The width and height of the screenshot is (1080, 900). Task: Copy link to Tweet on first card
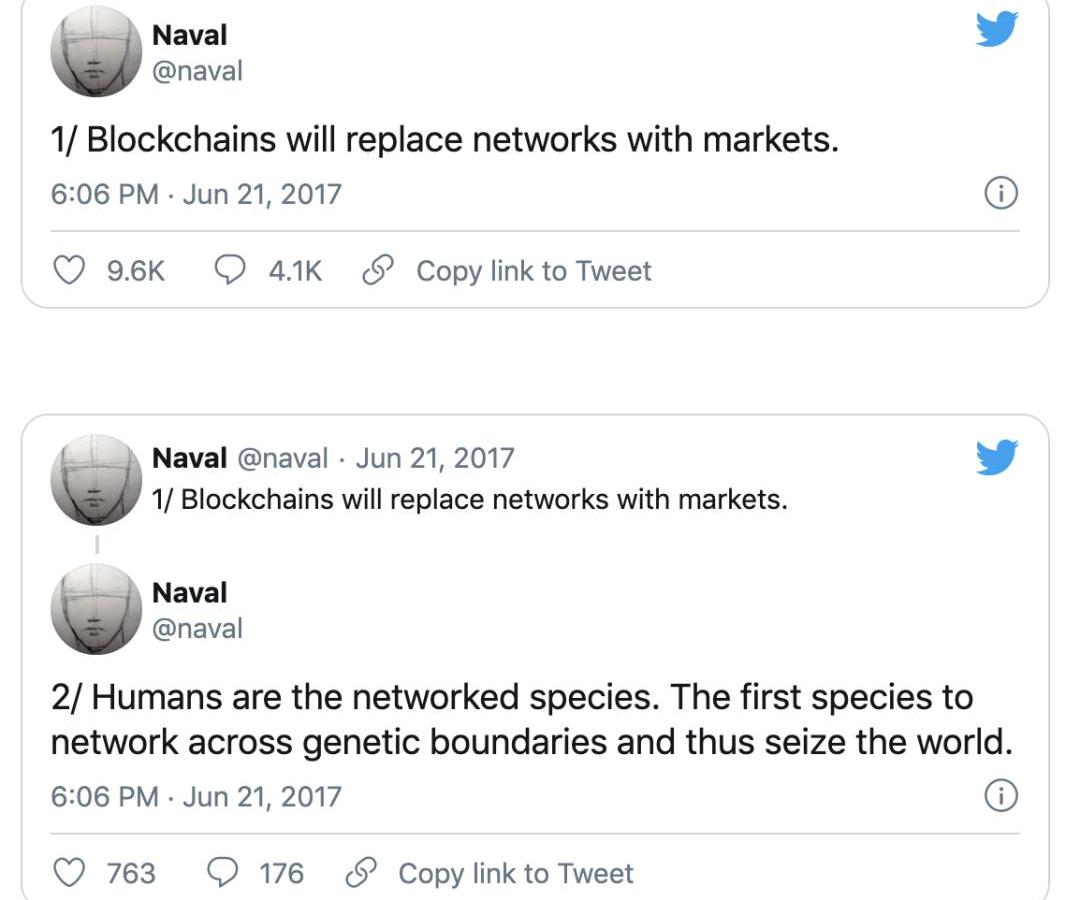click(x=533, y=271)
